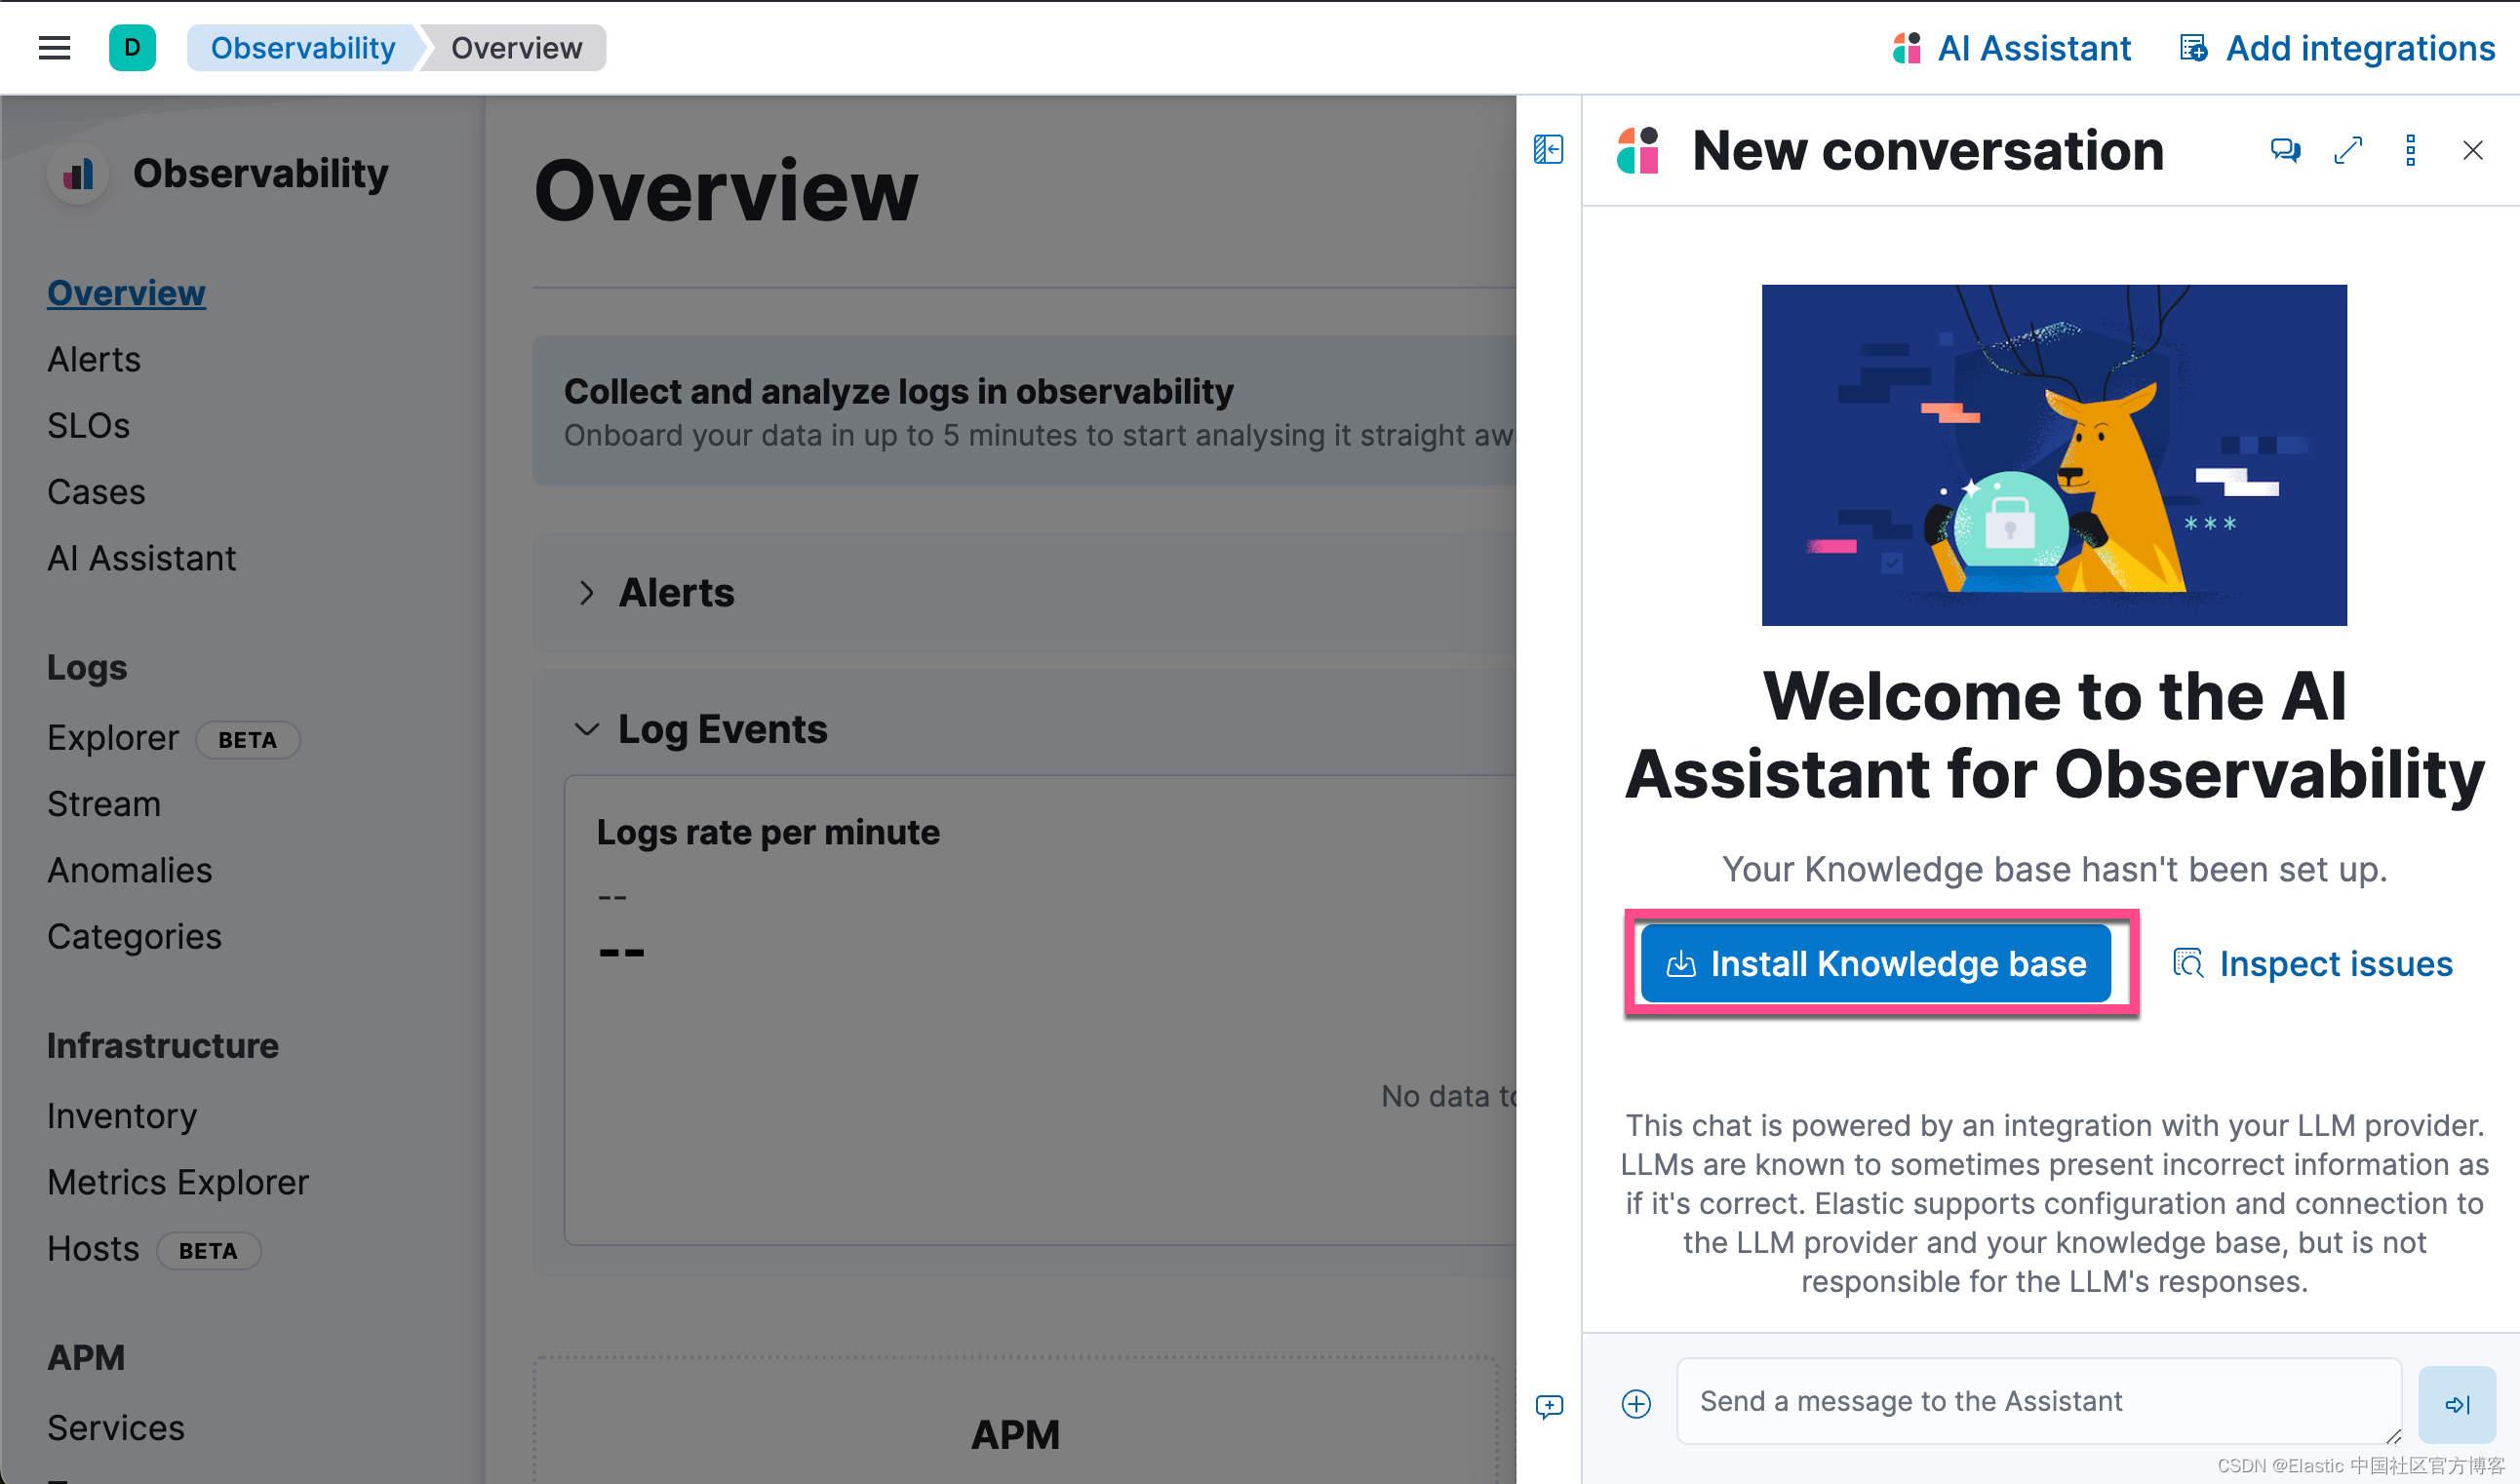Click the Infrastructure section heading

163,1045
